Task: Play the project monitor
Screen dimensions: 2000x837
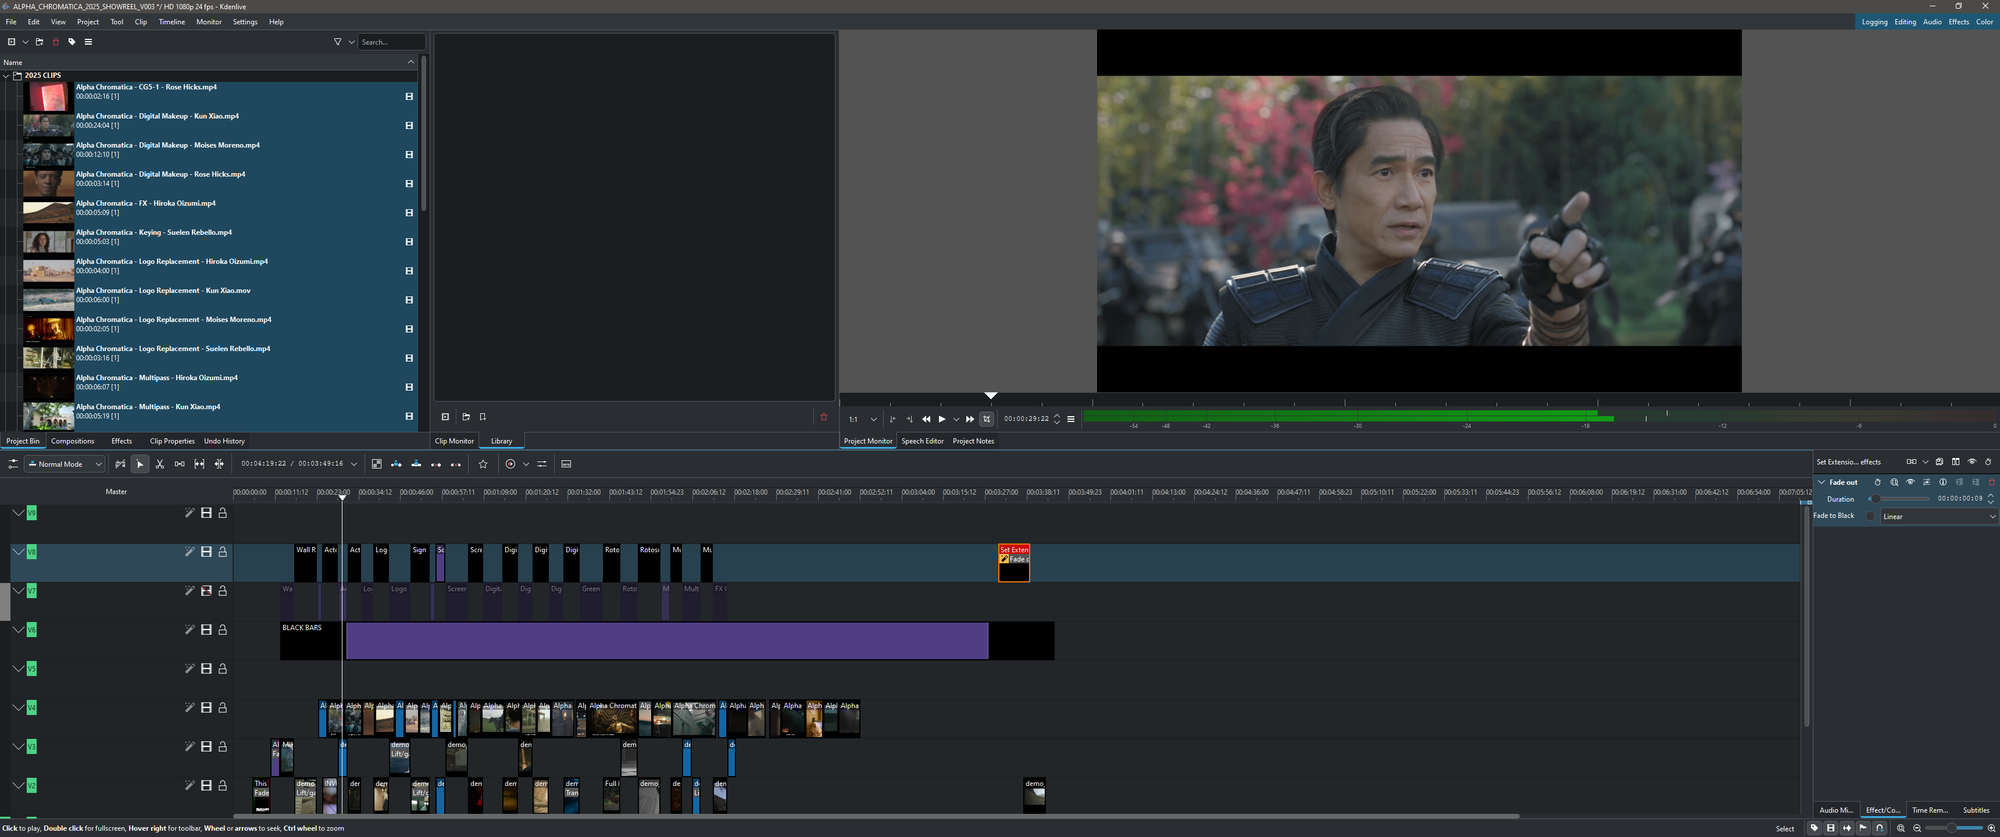Action: coord(941,419)
